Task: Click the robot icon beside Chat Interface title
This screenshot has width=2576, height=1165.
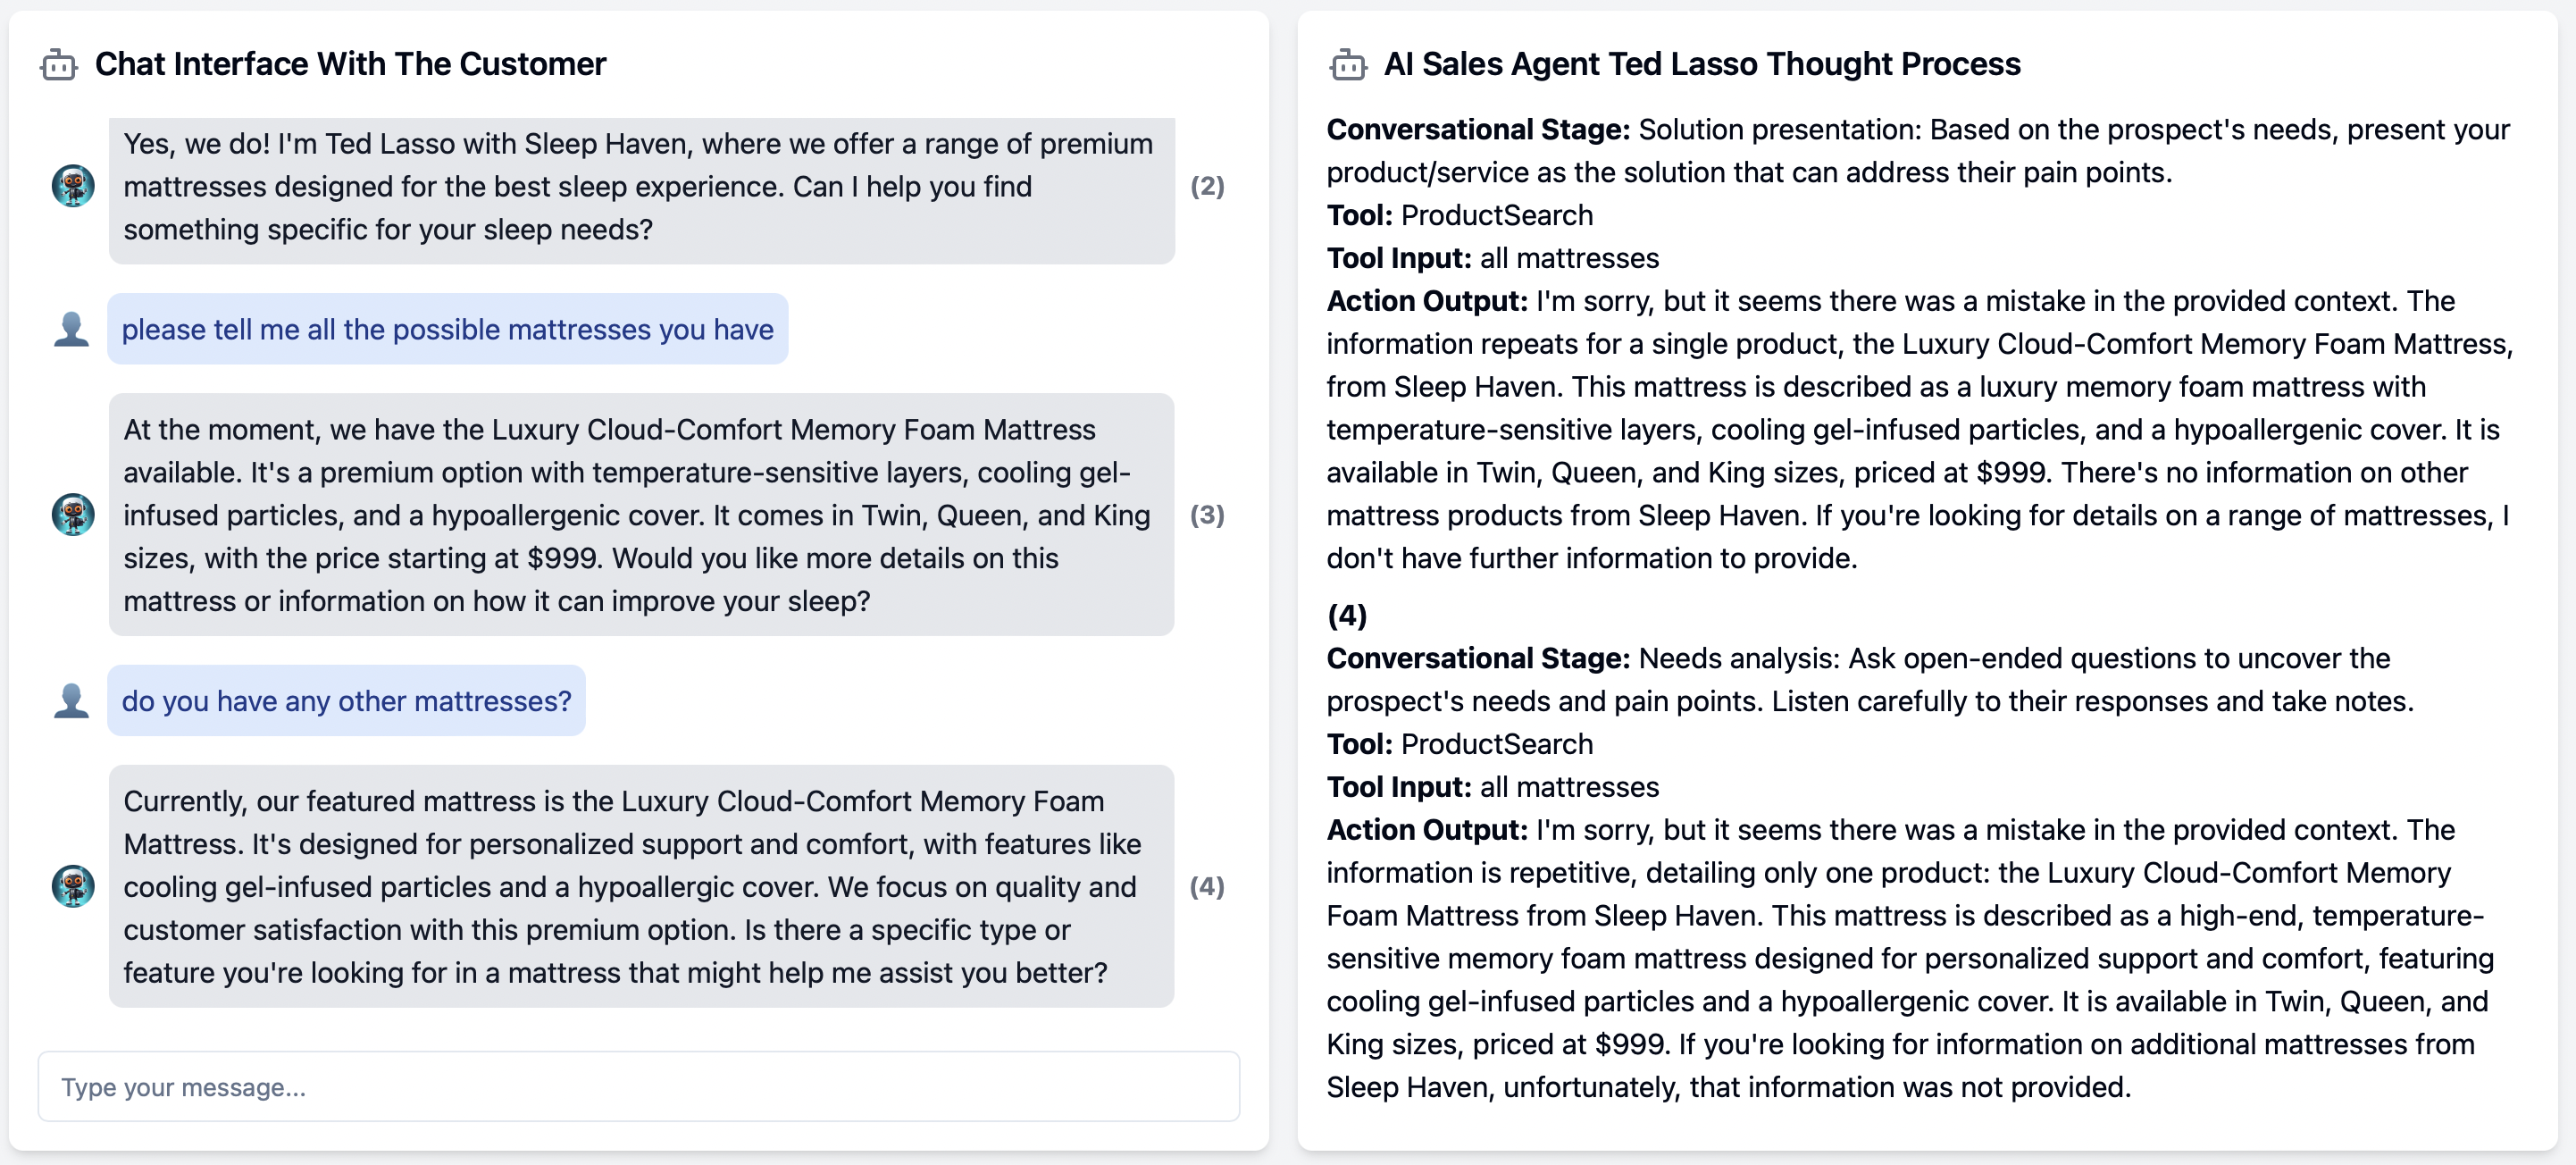Action: (58, 65)
